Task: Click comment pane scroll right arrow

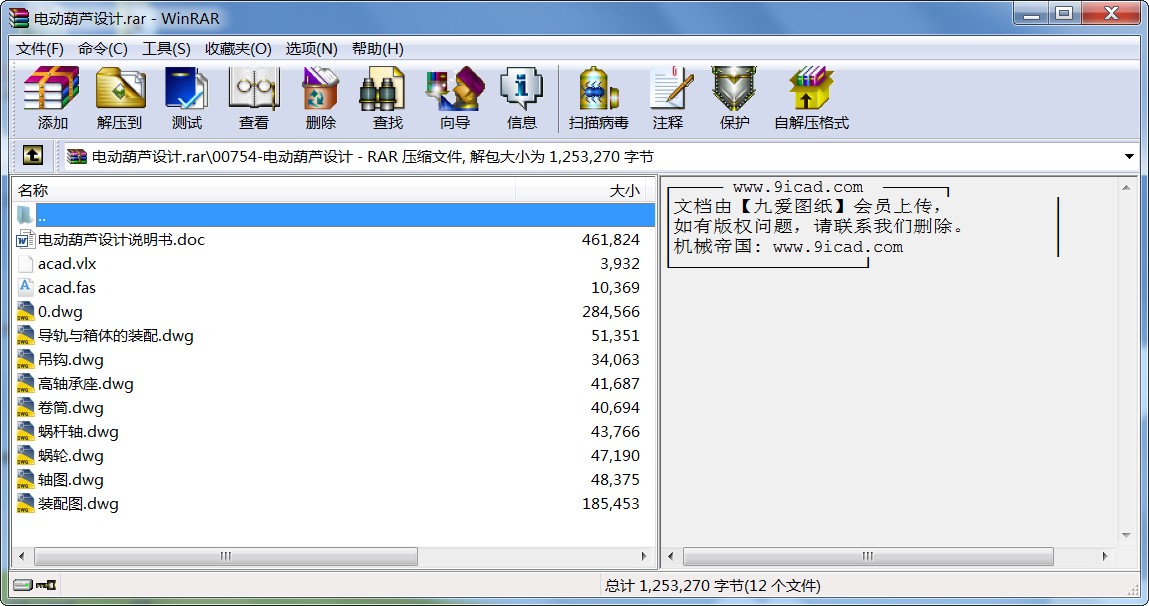Action: point(1104,556)
